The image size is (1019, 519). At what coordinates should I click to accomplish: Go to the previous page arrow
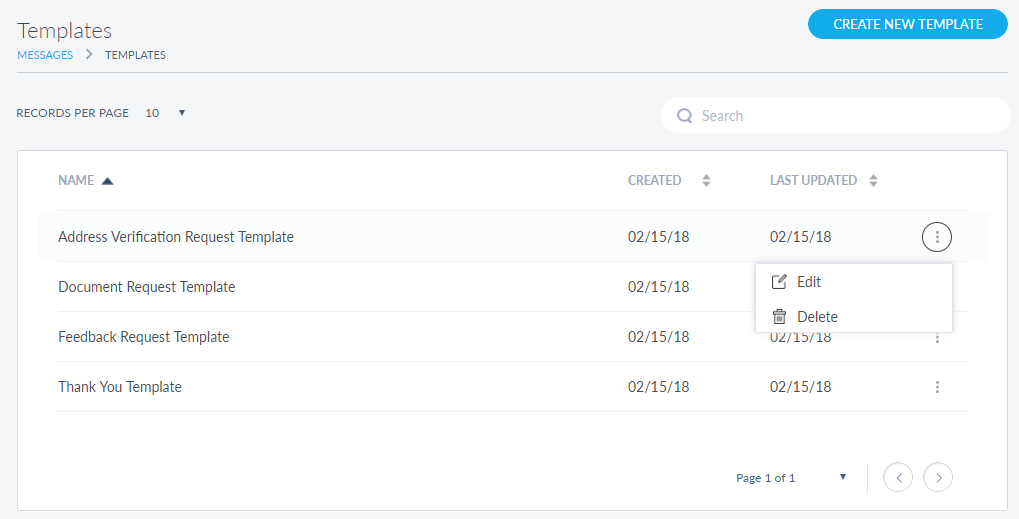[x=898, y=478]
